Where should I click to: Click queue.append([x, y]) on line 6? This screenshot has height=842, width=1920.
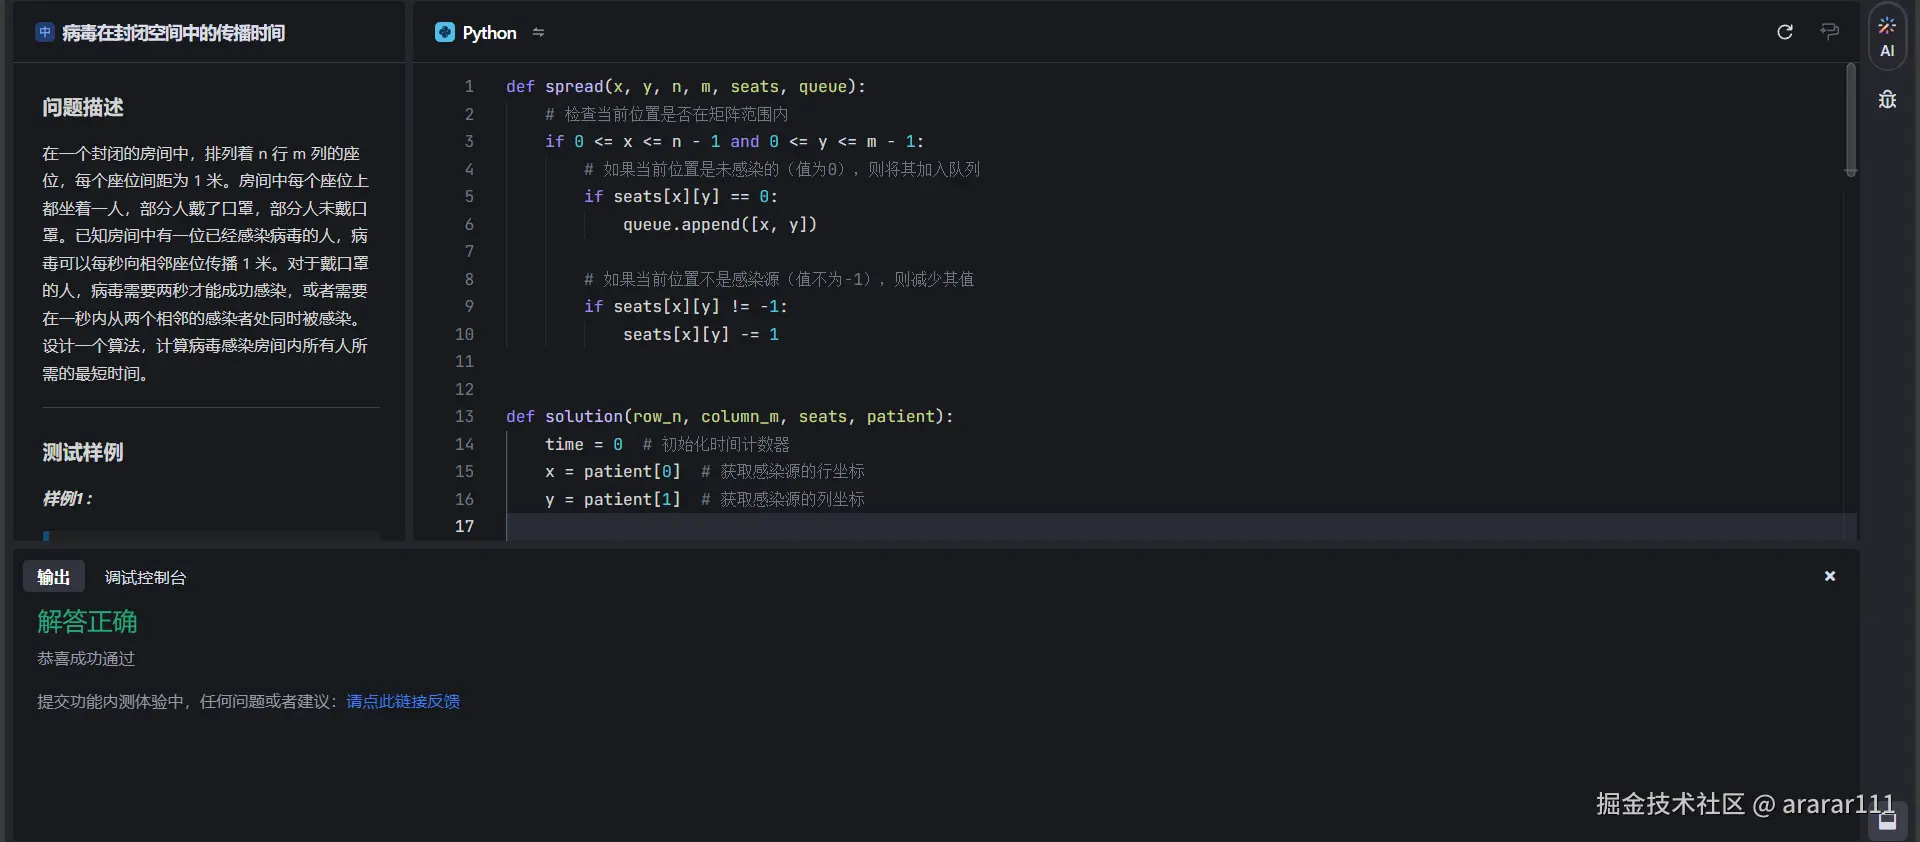(720, 224)
